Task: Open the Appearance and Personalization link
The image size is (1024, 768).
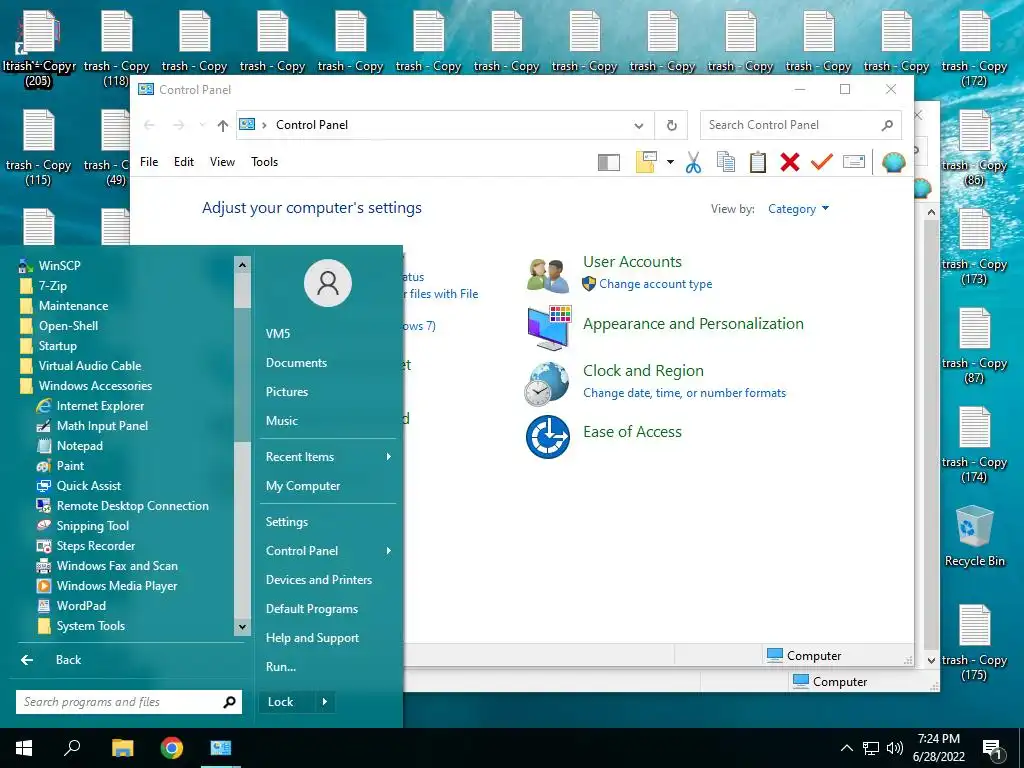Action: [x=693, y=324]
